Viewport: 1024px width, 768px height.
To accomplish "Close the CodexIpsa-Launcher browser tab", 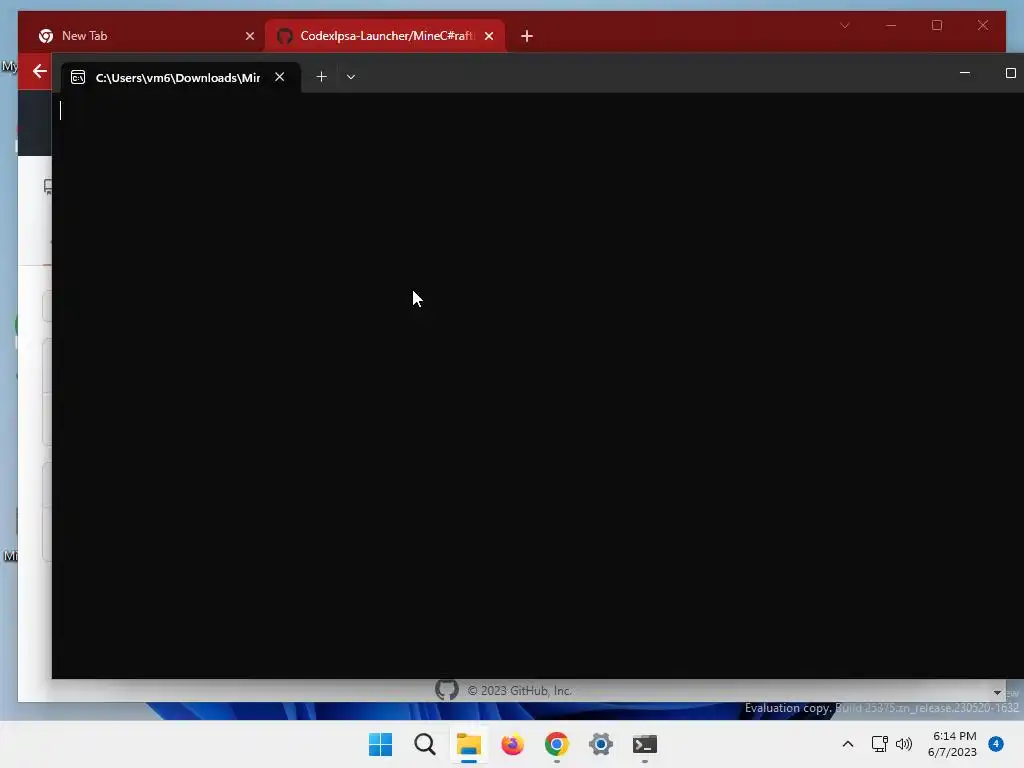I will (488, 36).
